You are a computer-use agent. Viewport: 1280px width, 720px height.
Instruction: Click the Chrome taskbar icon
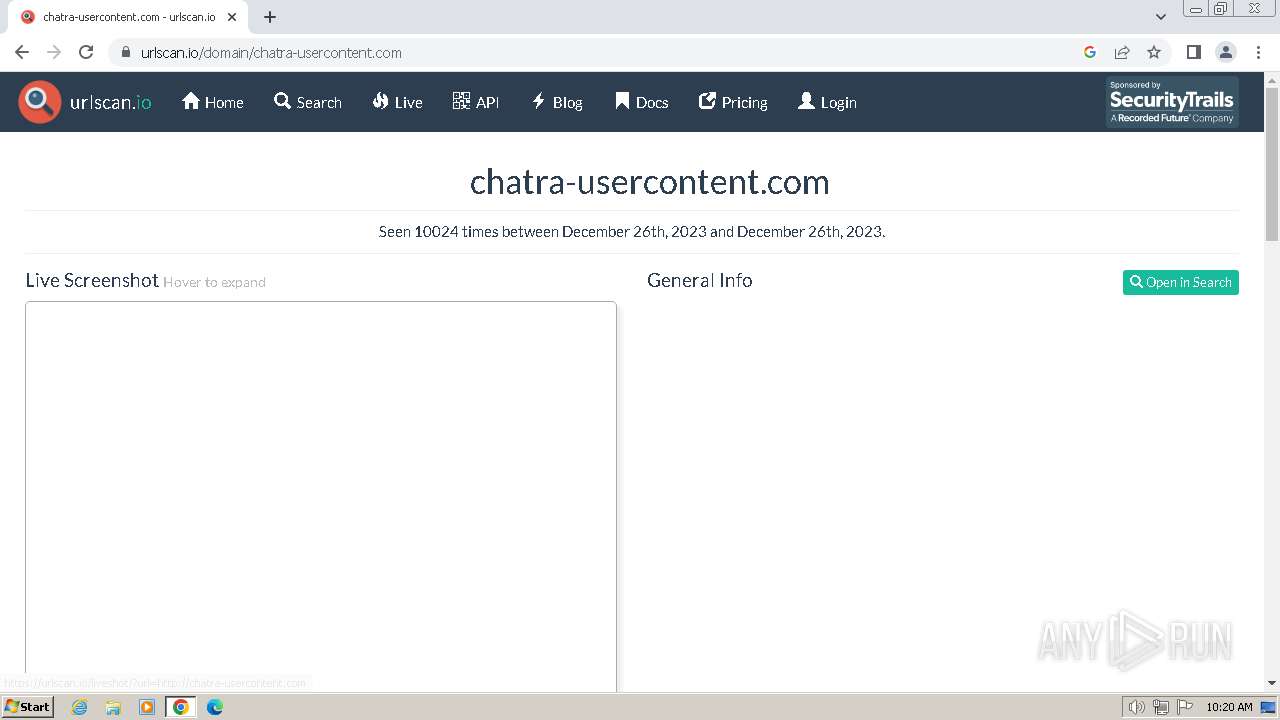coord(181,707)
